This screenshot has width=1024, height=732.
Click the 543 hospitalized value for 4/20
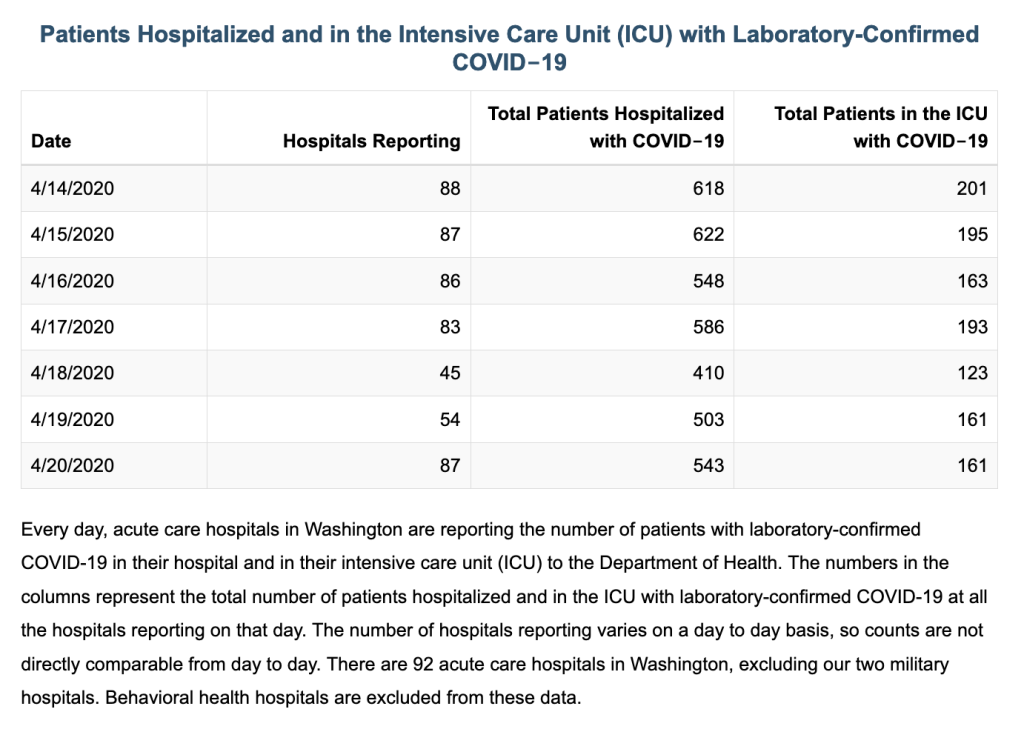point(709,466)
